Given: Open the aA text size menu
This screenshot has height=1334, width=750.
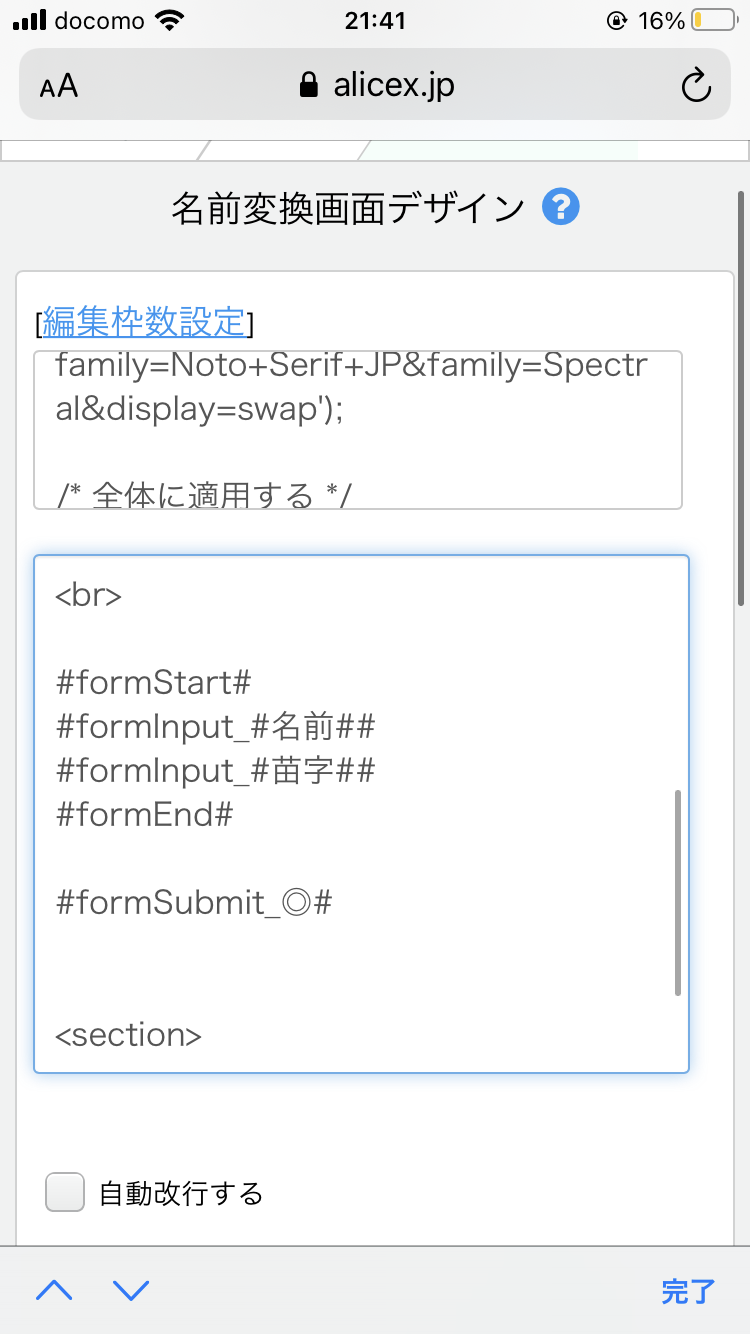Looking at the screenshot, I should click(59, 86).
